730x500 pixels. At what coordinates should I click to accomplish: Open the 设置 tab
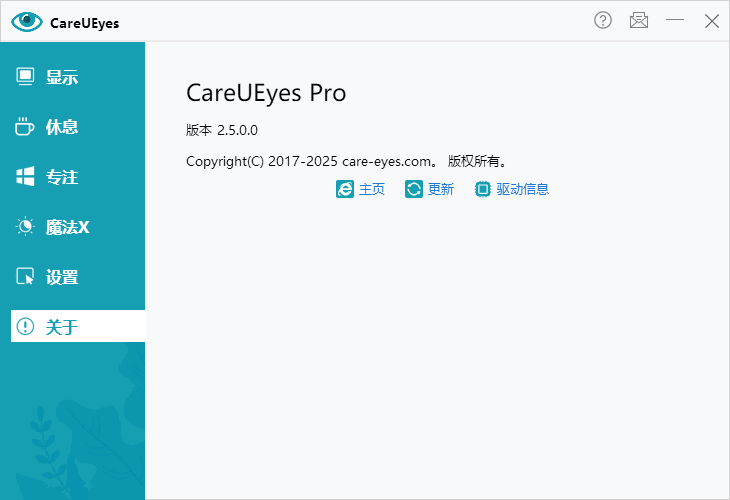tap(62, 277)
